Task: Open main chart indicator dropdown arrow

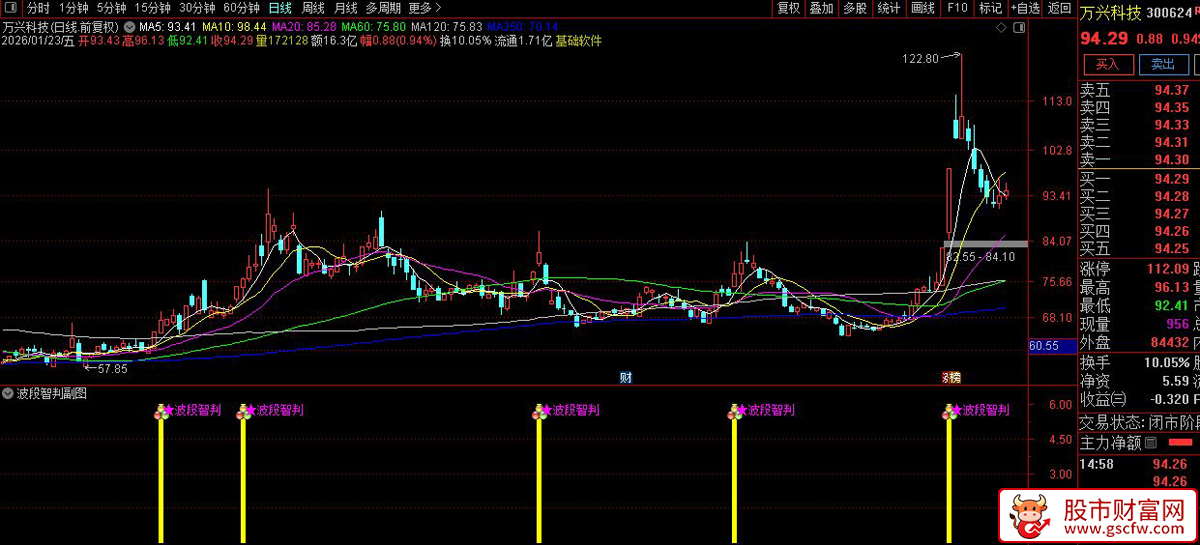Action: coord(130,26)
